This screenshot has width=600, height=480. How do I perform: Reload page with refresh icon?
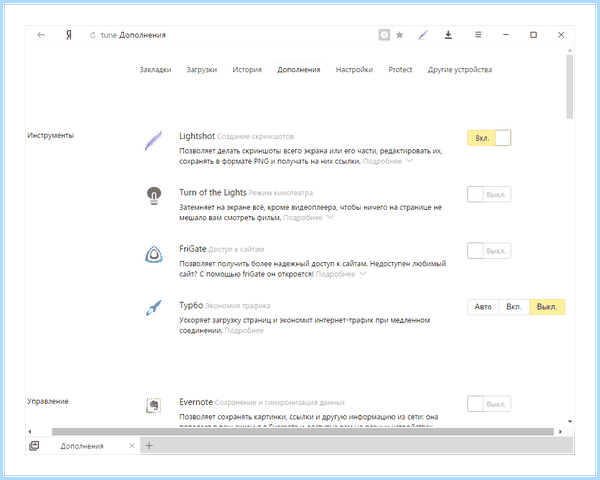93,35
